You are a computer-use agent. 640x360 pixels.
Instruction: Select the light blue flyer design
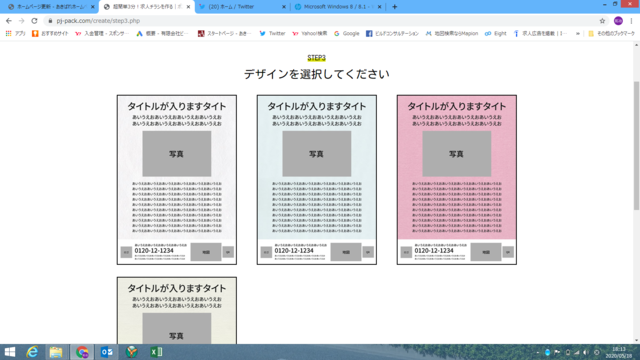[316, 180]
